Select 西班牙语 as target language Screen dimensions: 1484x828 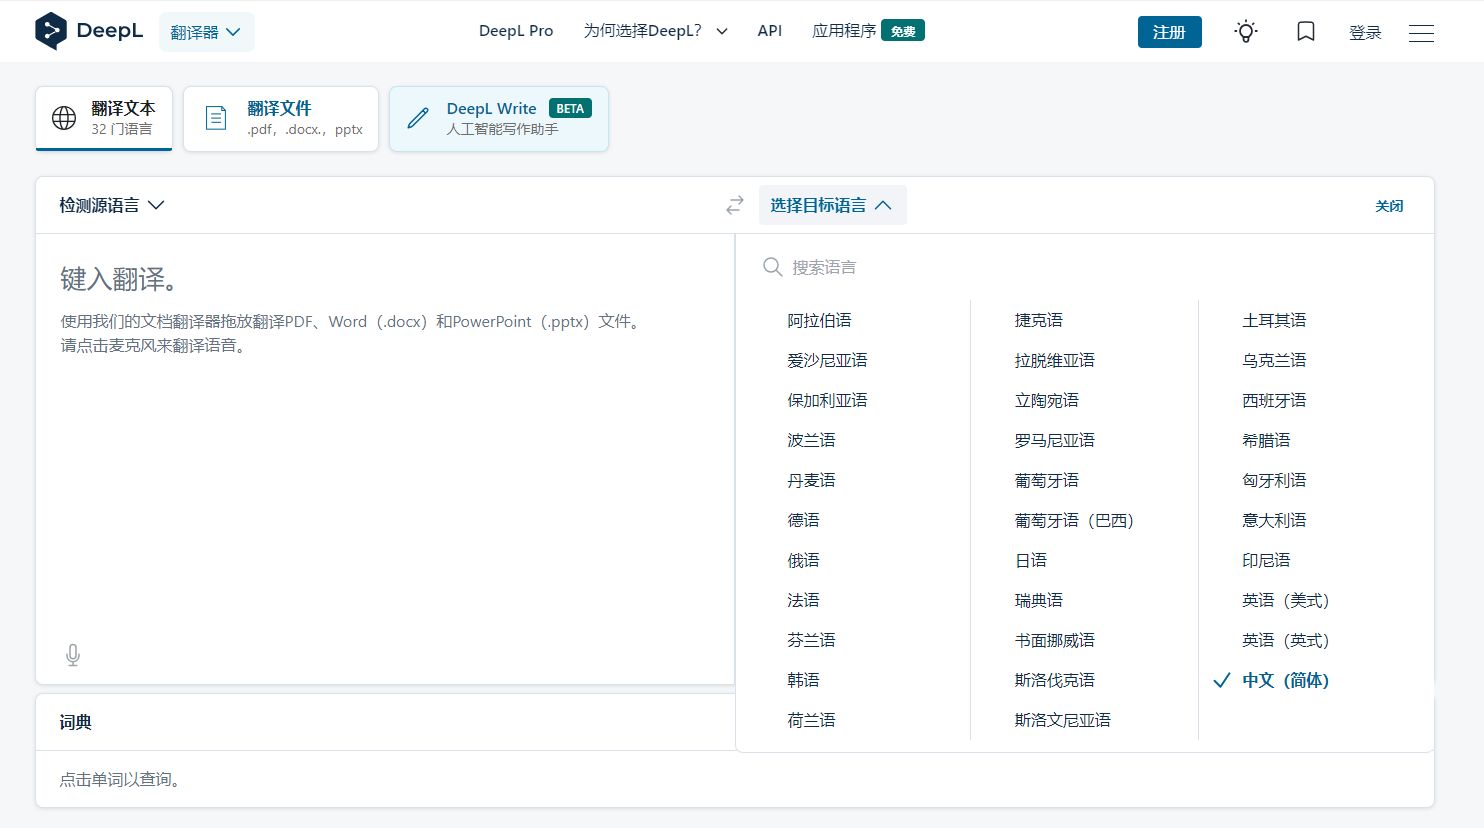(1274, 400)
